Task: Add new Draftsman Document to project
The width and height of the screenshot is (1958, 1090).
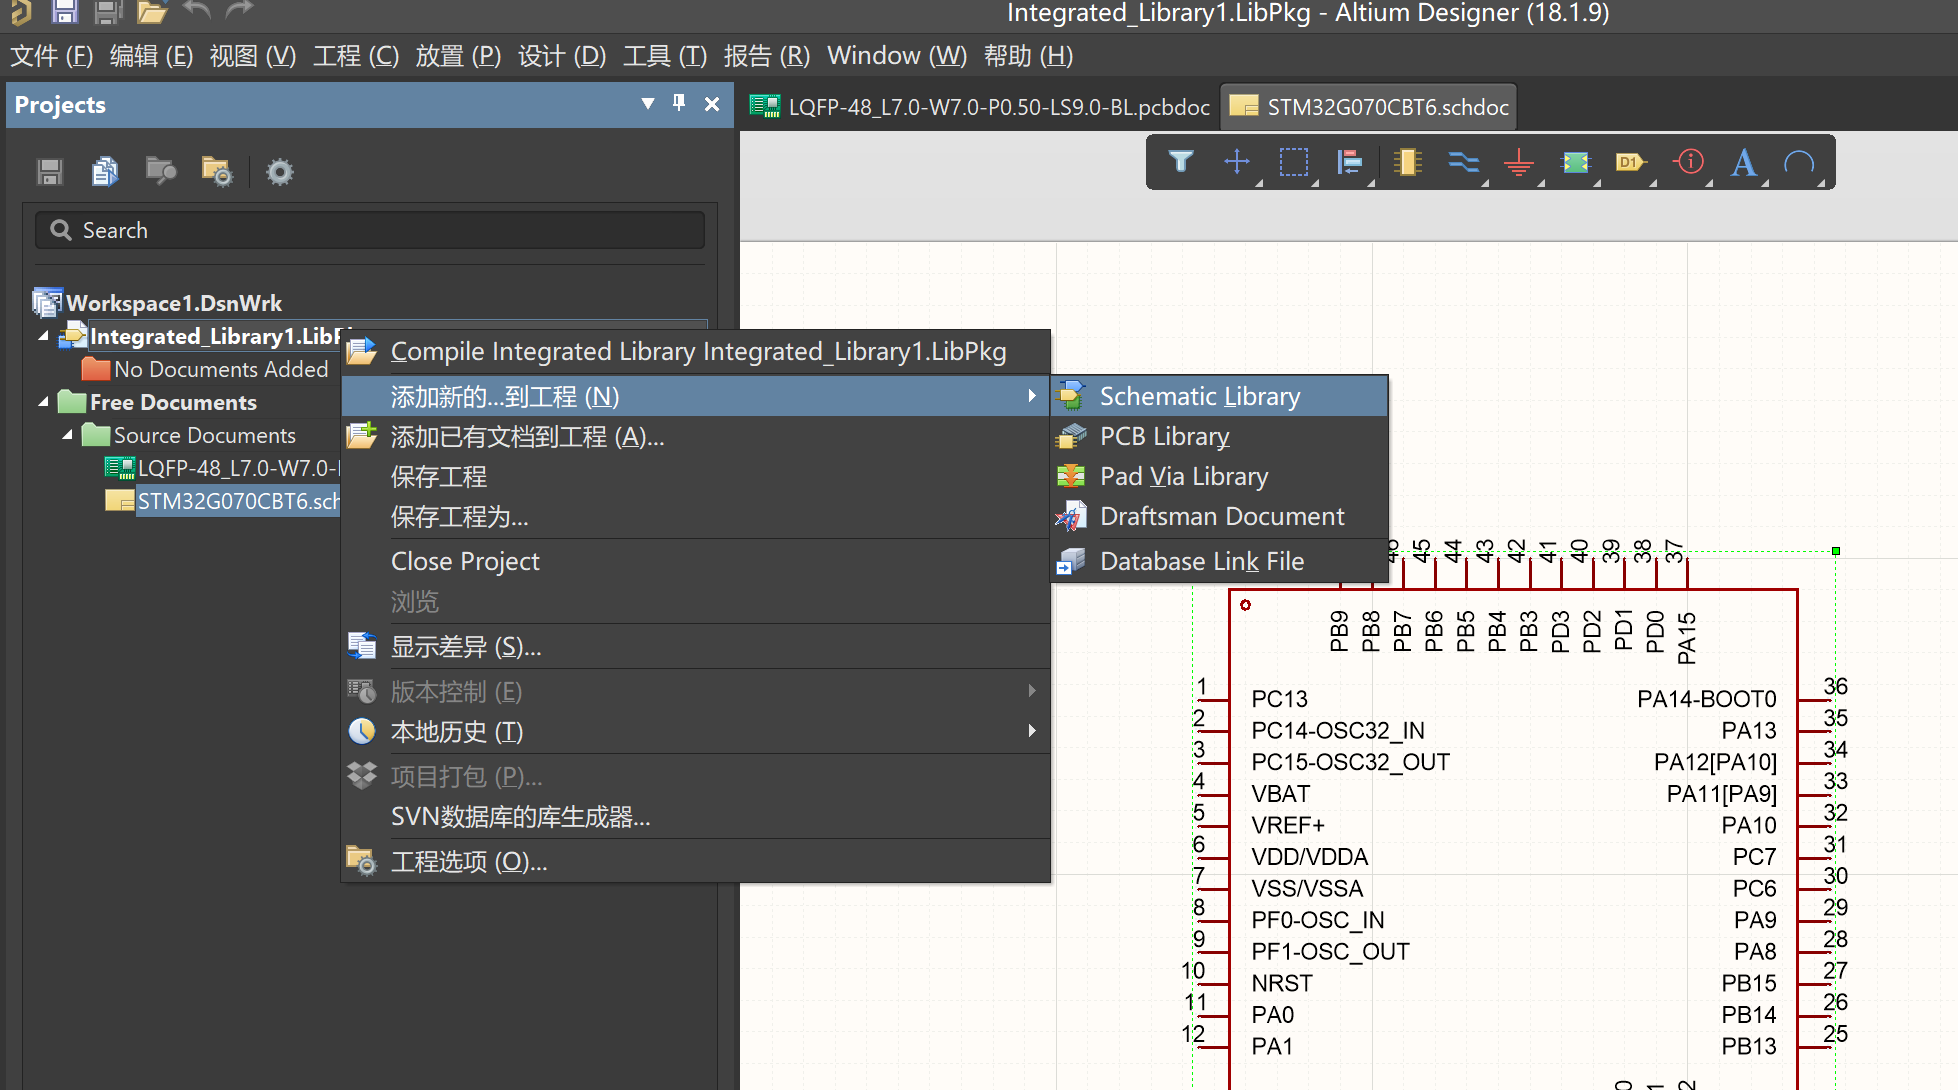Action: (x=1220, y=516)
